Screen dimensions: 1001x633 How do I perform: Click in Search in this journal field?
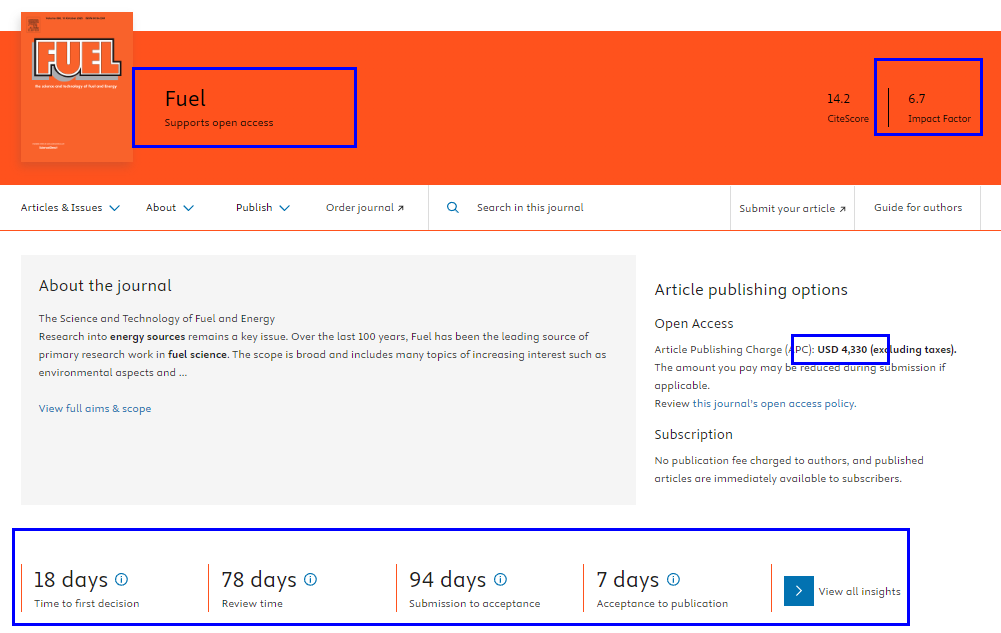tap(580, 208)
